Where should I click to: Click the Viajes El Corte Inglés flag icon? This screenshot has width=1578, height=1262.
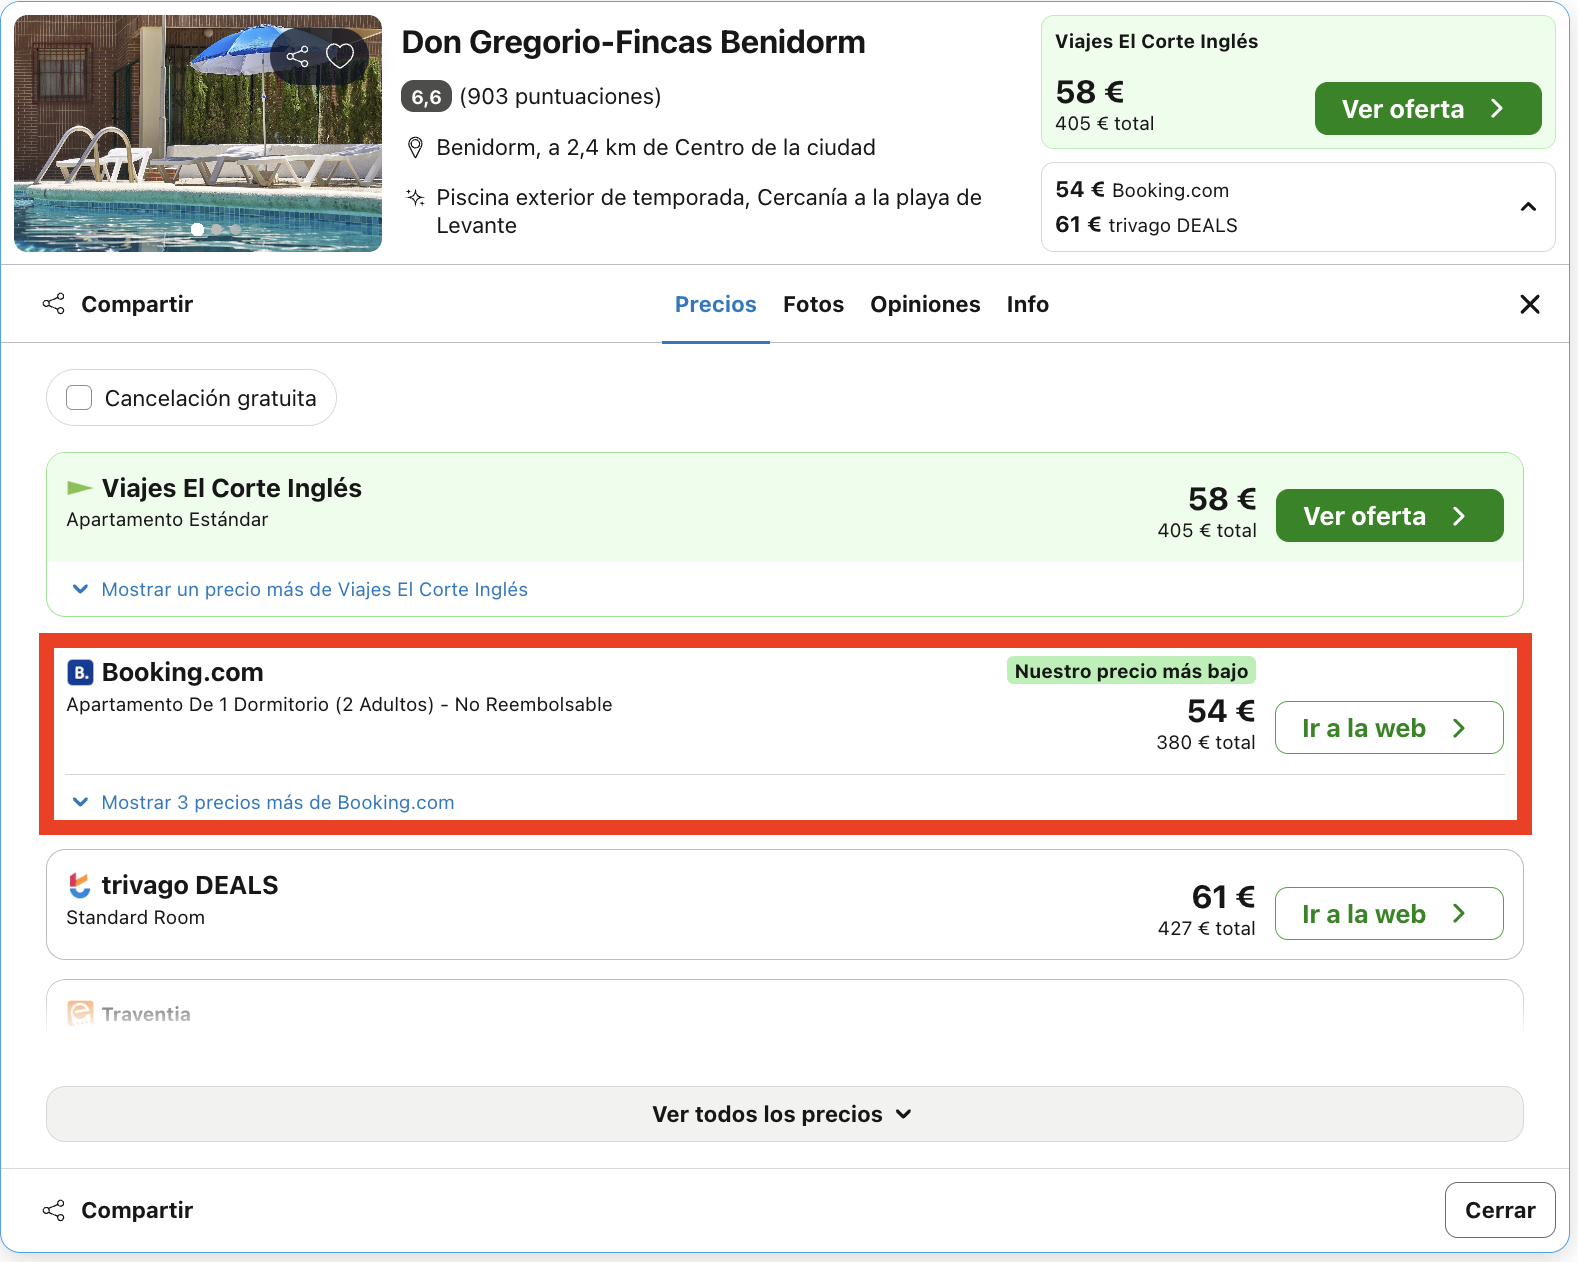[79, 488]
